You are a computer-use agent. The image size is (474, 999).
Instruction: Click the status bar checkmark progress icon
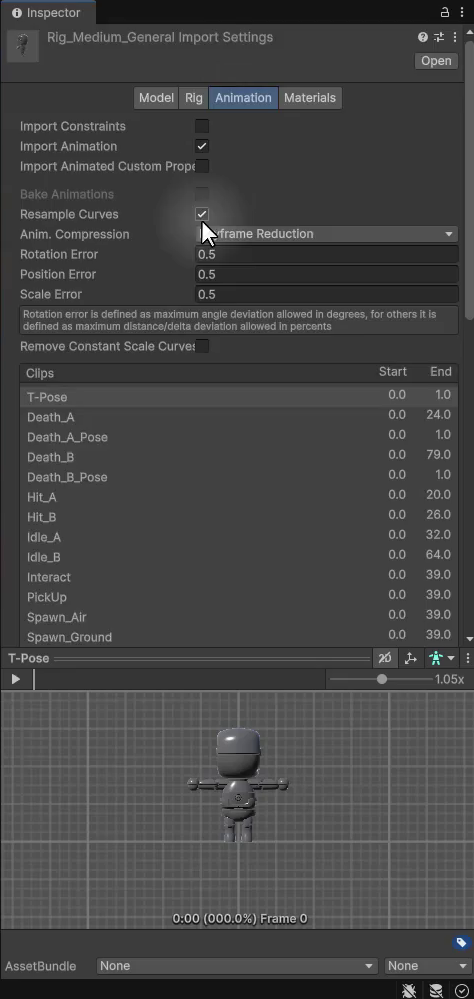click(x=462, y=990)
